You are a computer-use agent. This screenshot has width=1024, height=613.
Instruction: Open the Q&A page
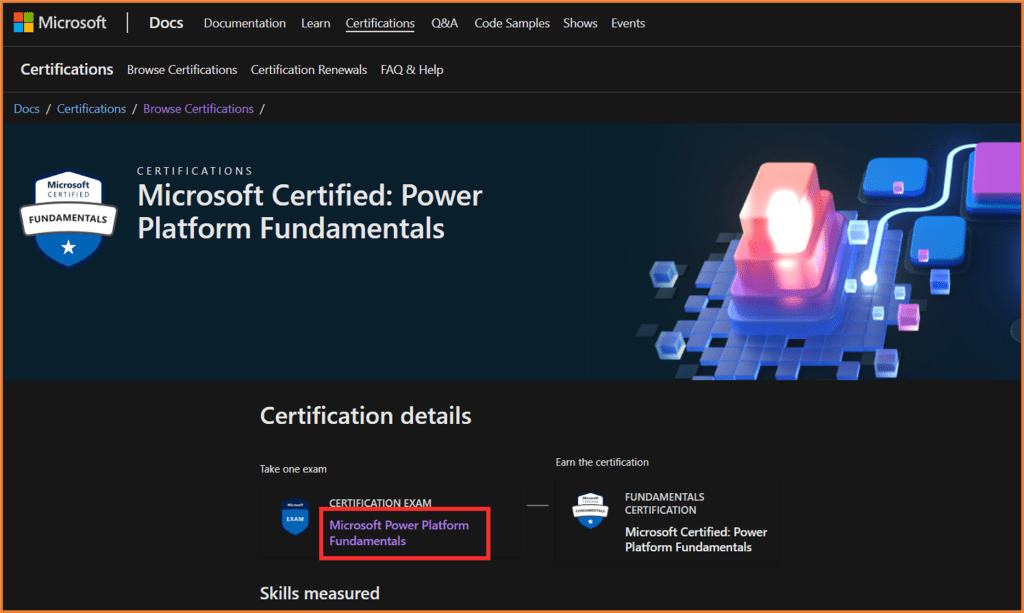click(x=445, y=23)
